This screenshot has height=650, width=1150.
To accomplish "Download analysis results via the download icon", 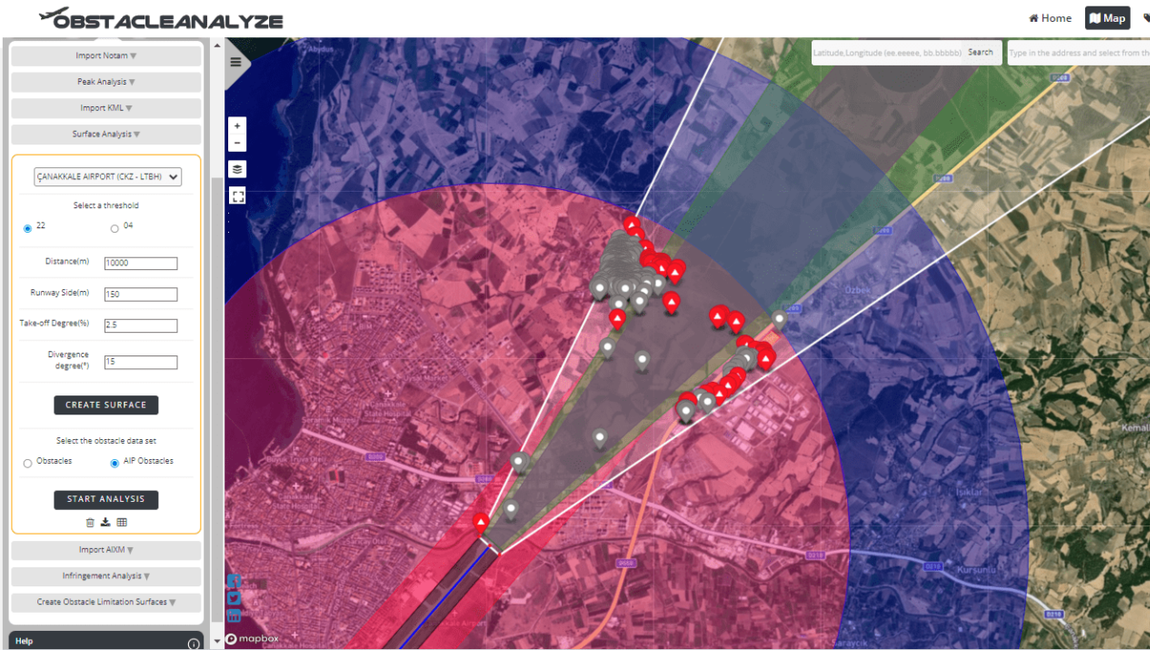I will click(106, 522).
